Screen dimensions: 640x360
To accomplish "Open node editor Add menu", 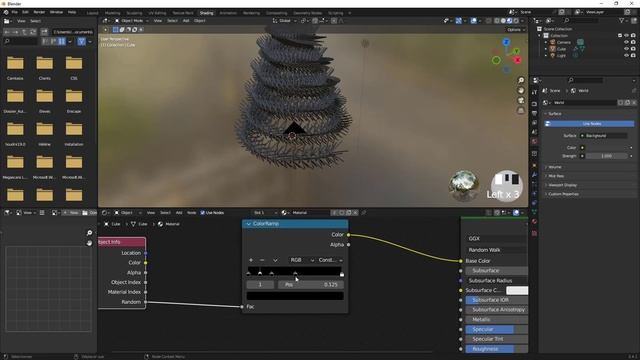I will [x=179, y=213].
